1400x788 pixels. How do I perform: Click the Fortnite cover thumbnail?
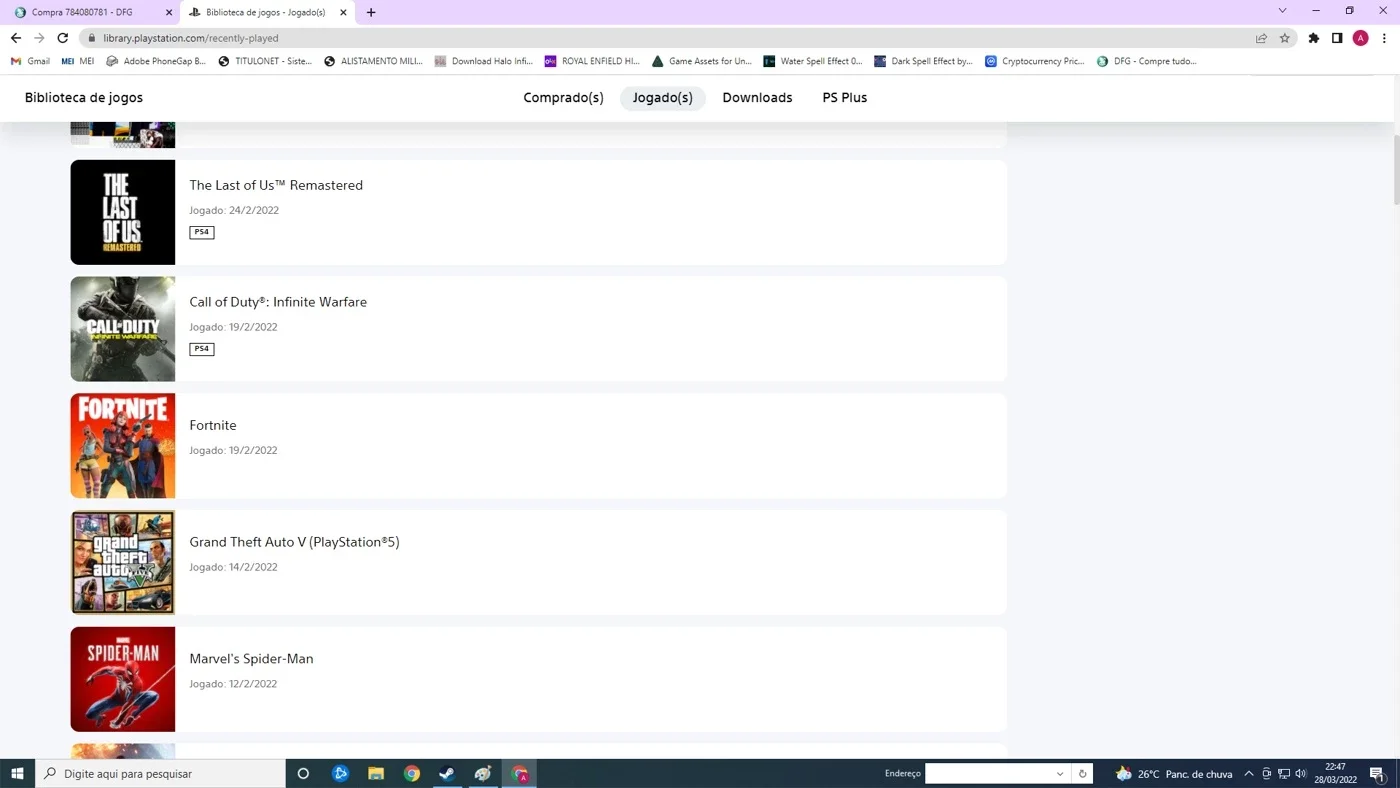coord(123,445)
